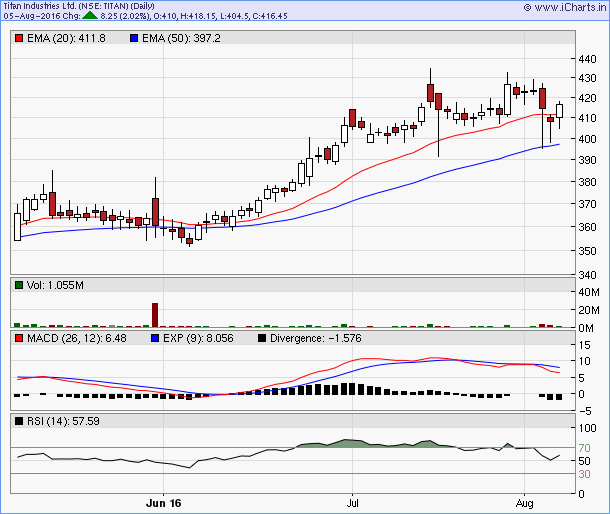This screenshot has width=610, height=514.
Task: Click the 400 price axis label
Action: click(587, 139)
